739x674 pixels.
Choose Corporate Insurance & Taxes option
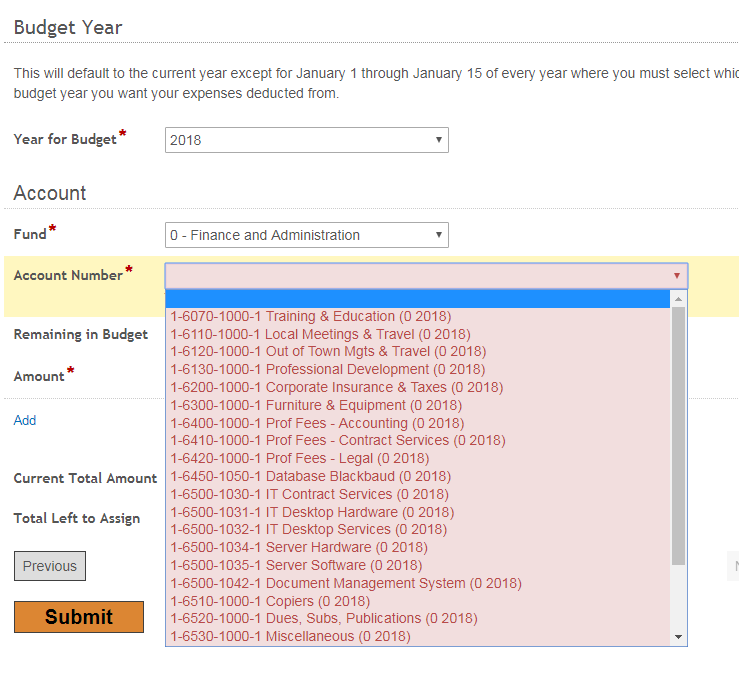click(418, 387)
